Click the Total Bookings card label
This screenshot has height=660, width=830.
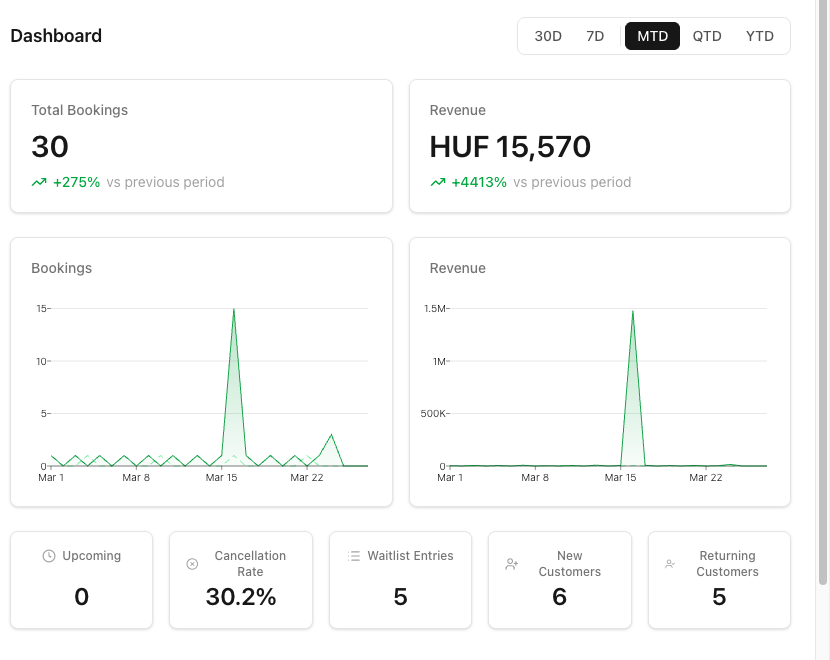(x=79, y=110)
